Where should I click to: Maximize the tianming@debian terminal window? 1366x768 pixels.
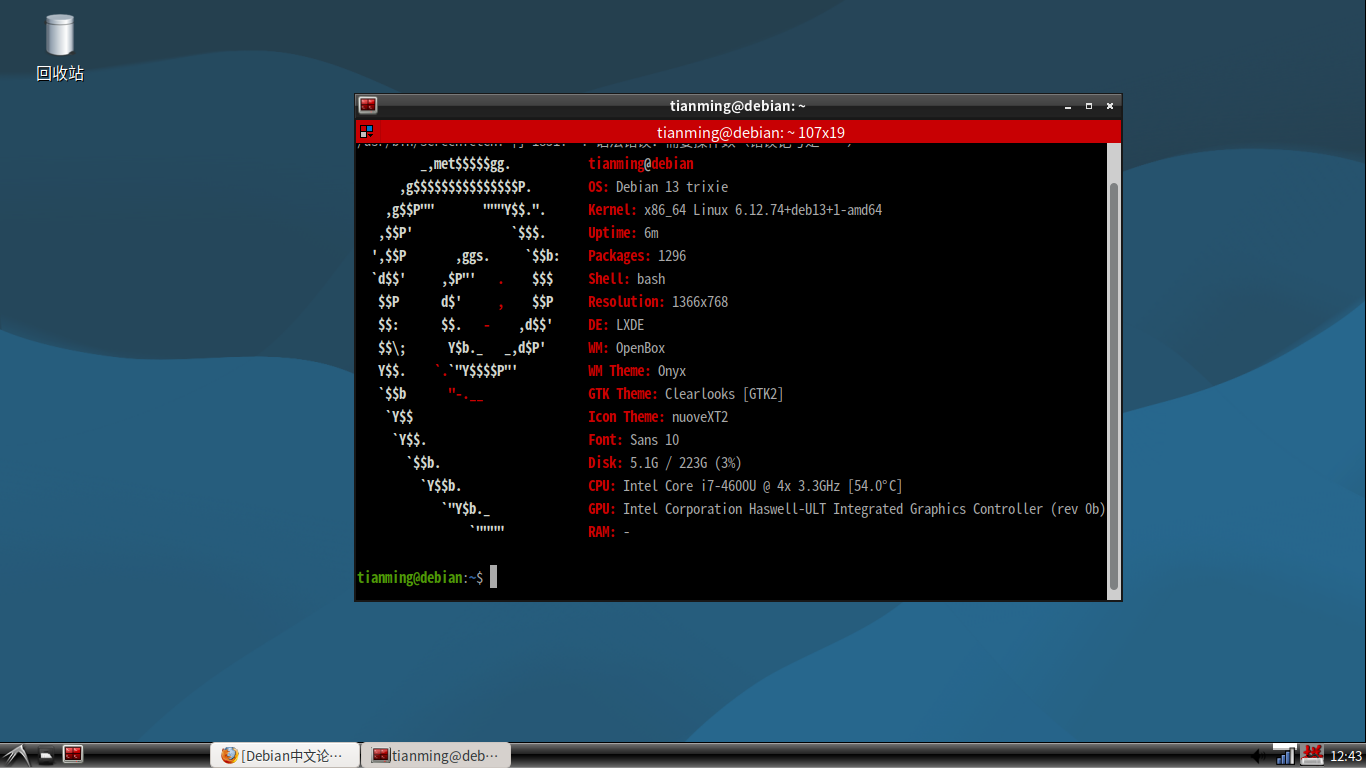(x=1088, y=106)
